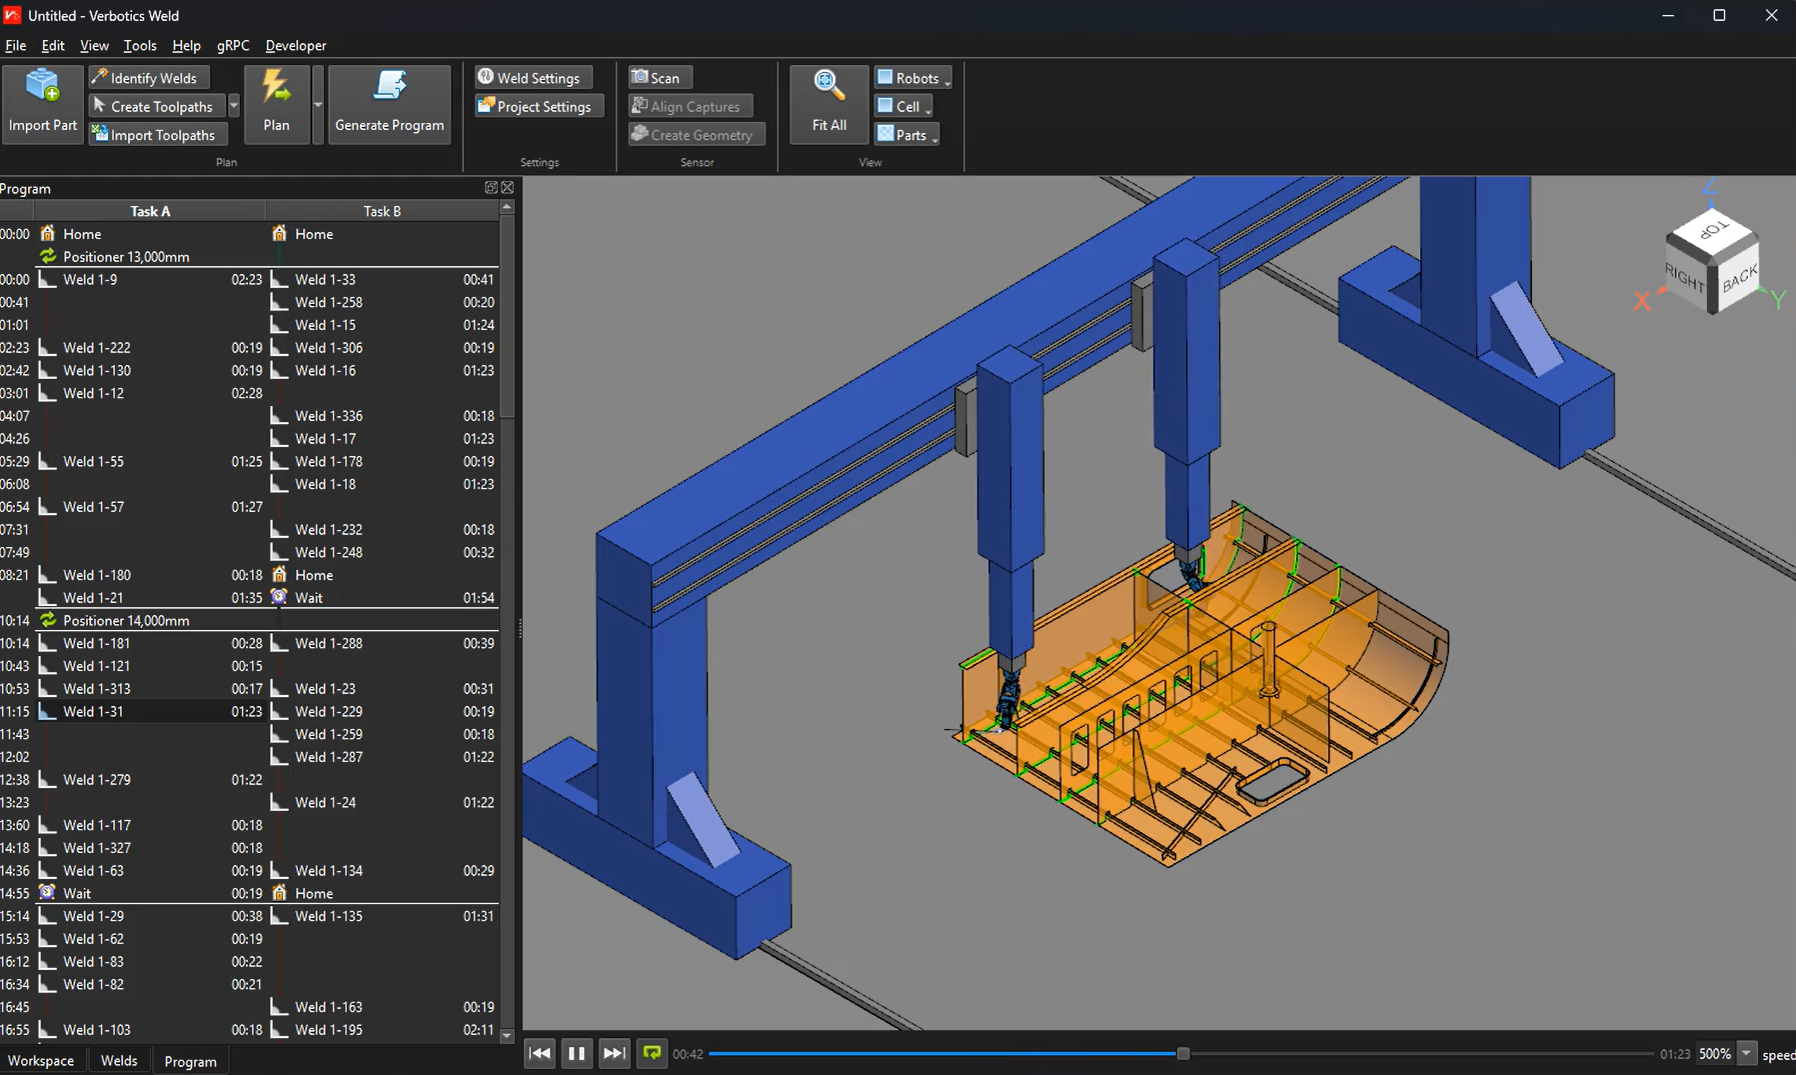The height and width of the screenshot is (1075, 1796).
Task: Click the playback timeline slider handle
Action: (x=1183, y=1054)
